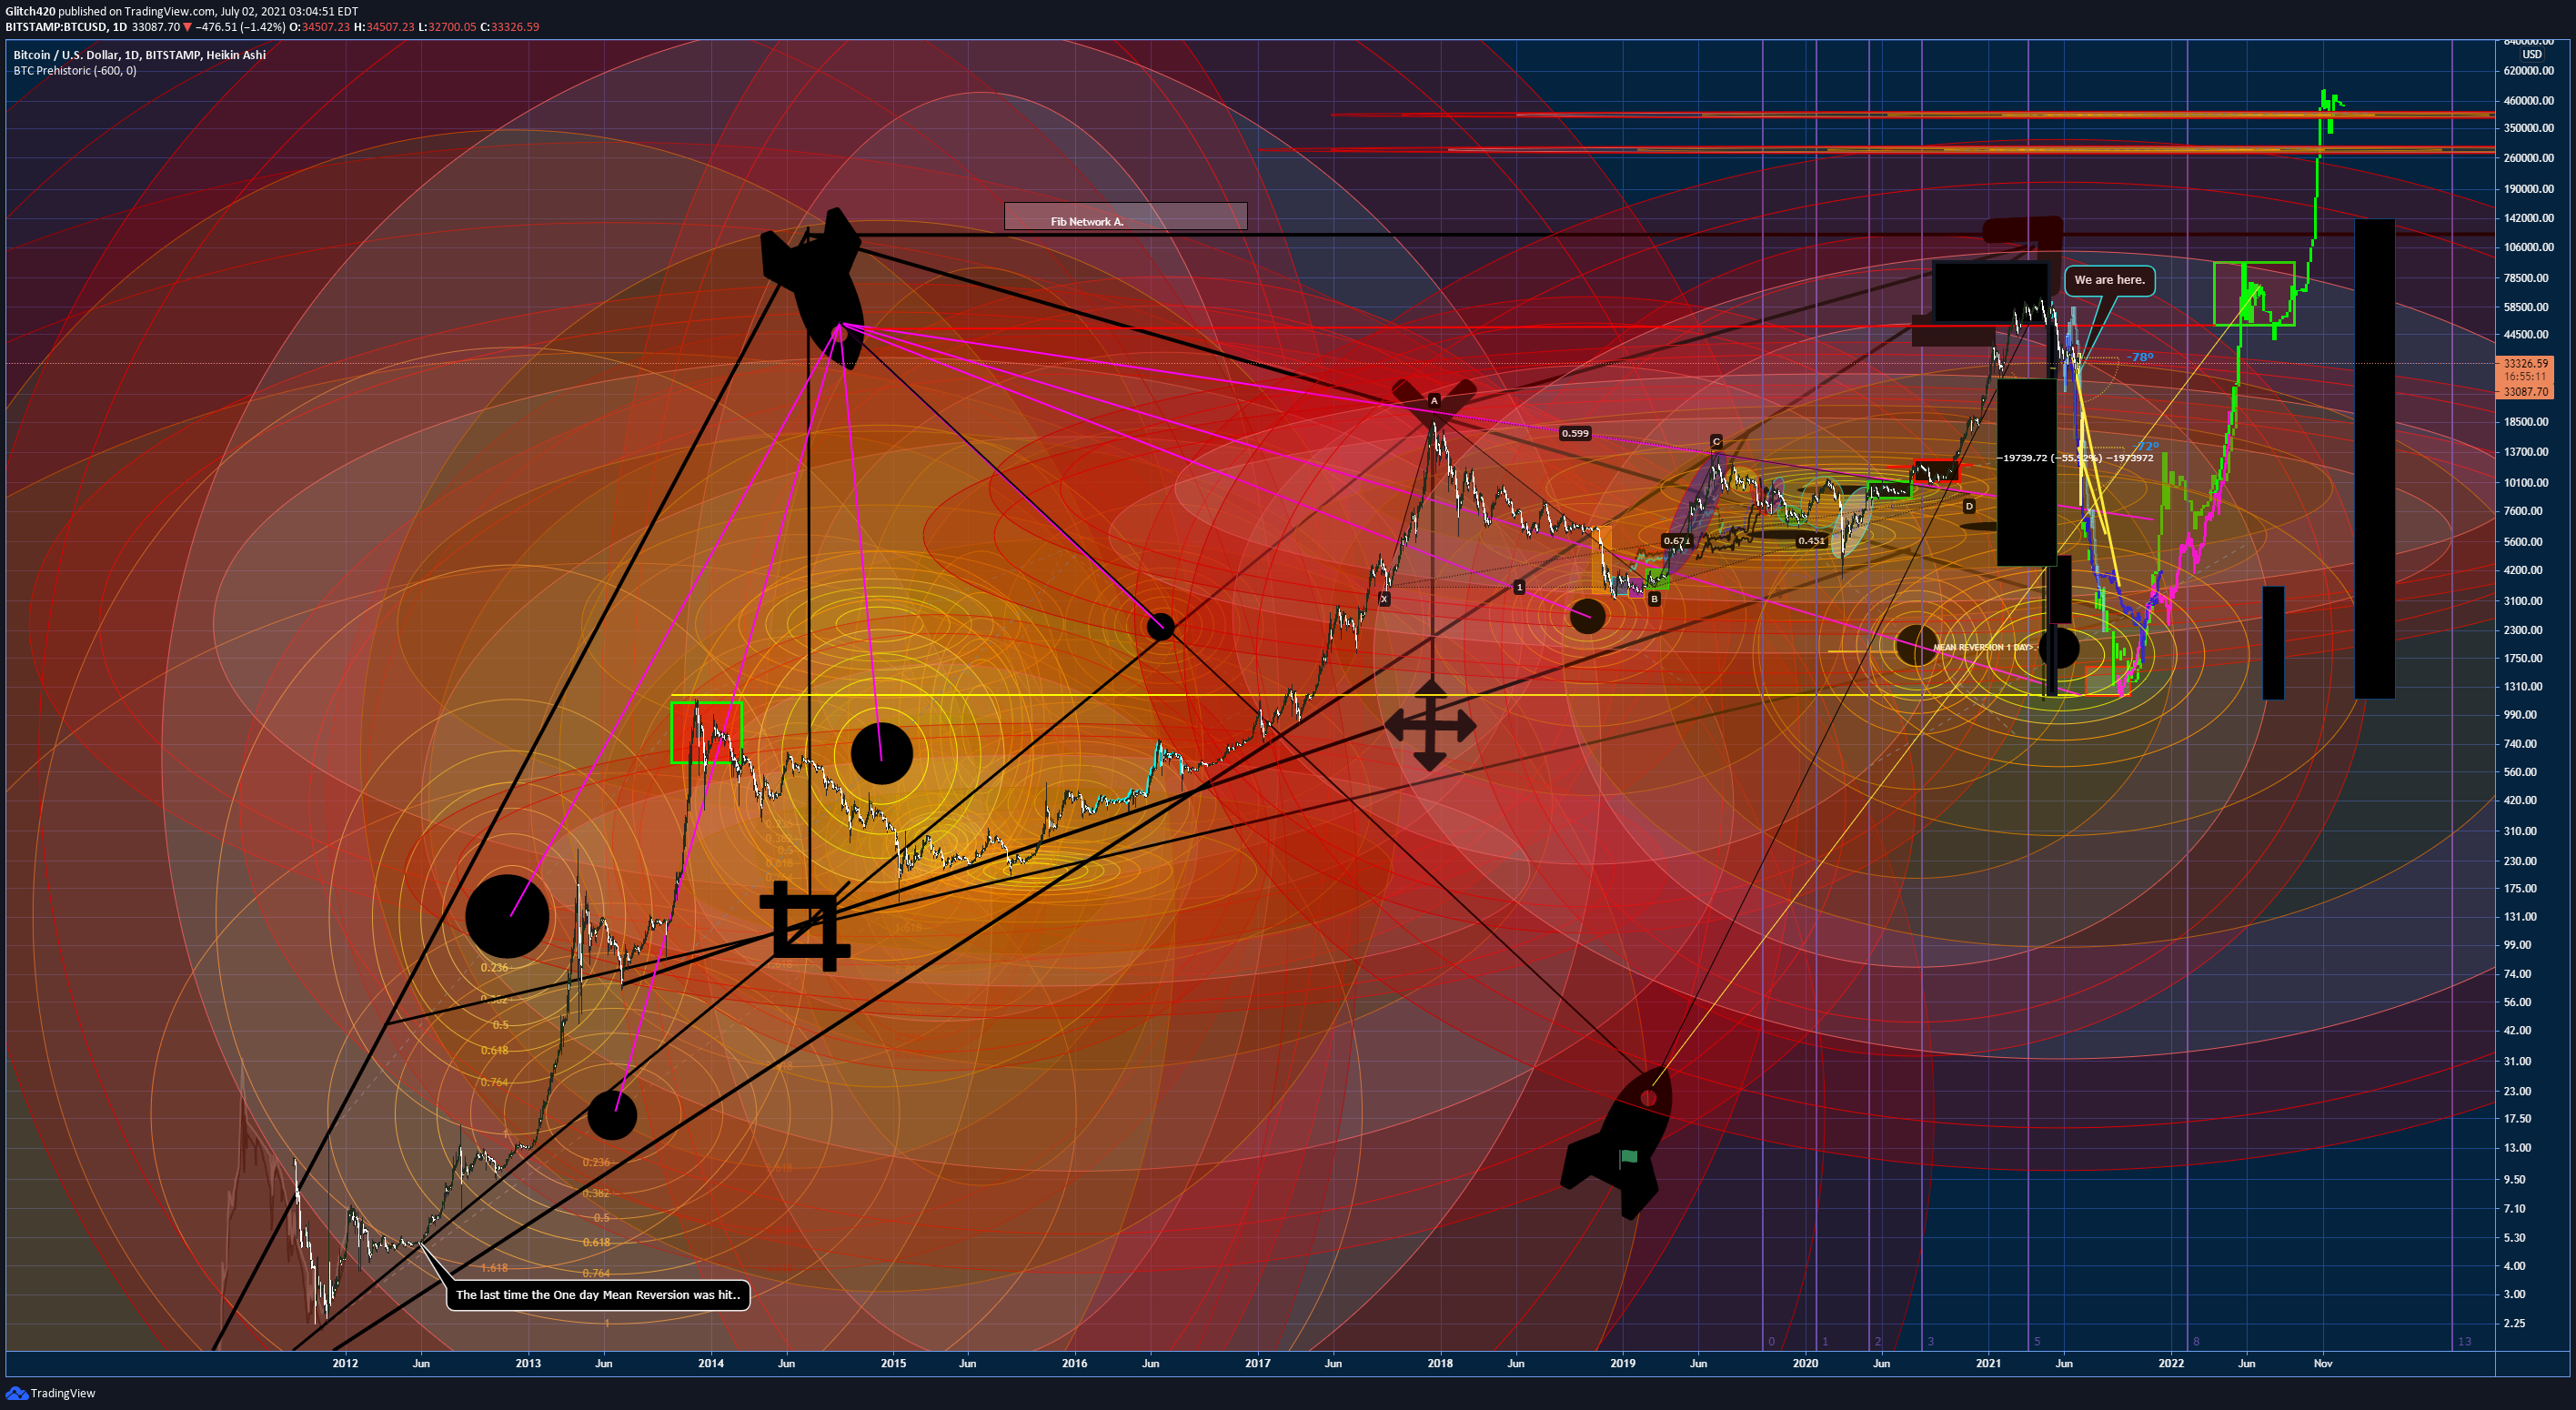Click the 'B' pattern point label
2576x1410 pixels.
click(x=1654, y=599)
